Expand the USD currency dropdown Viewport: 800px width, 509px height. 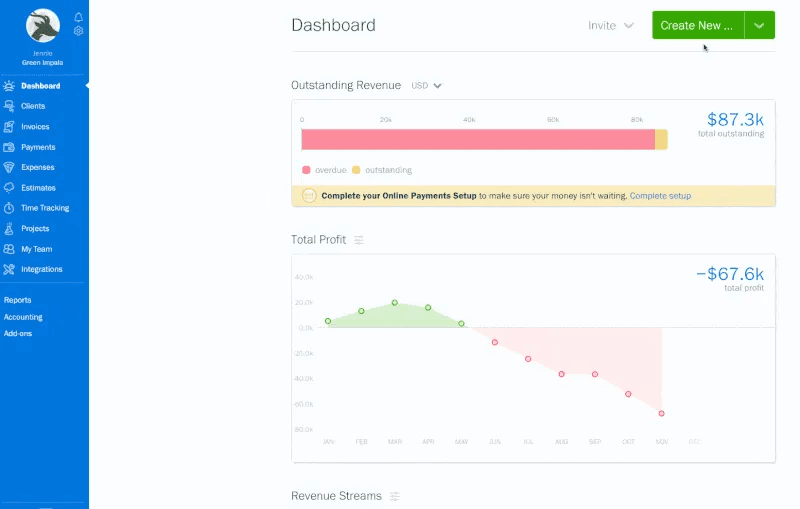[427, 86]
